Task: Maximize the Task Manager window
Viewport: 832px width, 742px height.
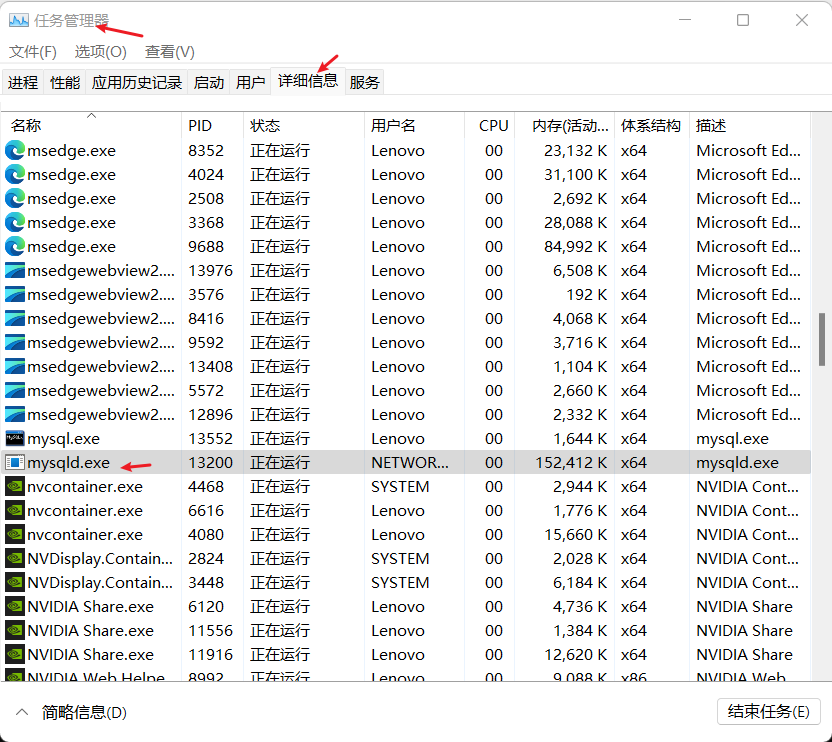Action: (x=743, y=20)
